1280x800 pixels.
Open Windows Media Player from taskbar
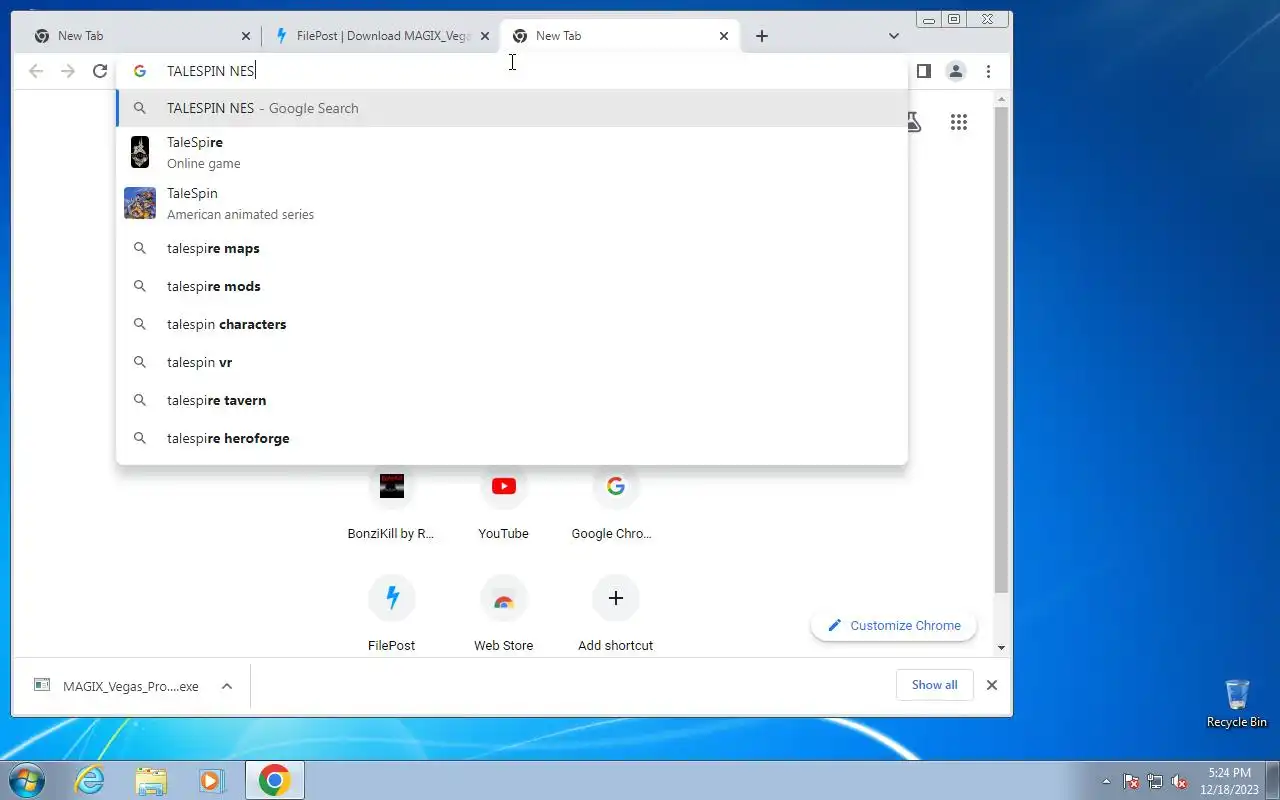(212, 780)
